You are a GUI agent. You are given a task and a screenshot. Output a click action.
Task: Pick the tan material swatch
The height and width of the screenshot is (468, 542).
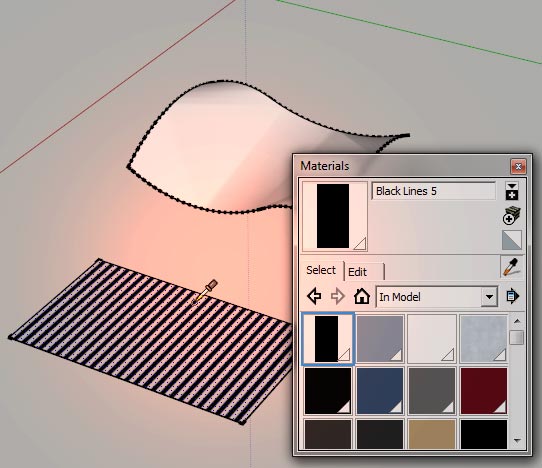tap(432, 434)
